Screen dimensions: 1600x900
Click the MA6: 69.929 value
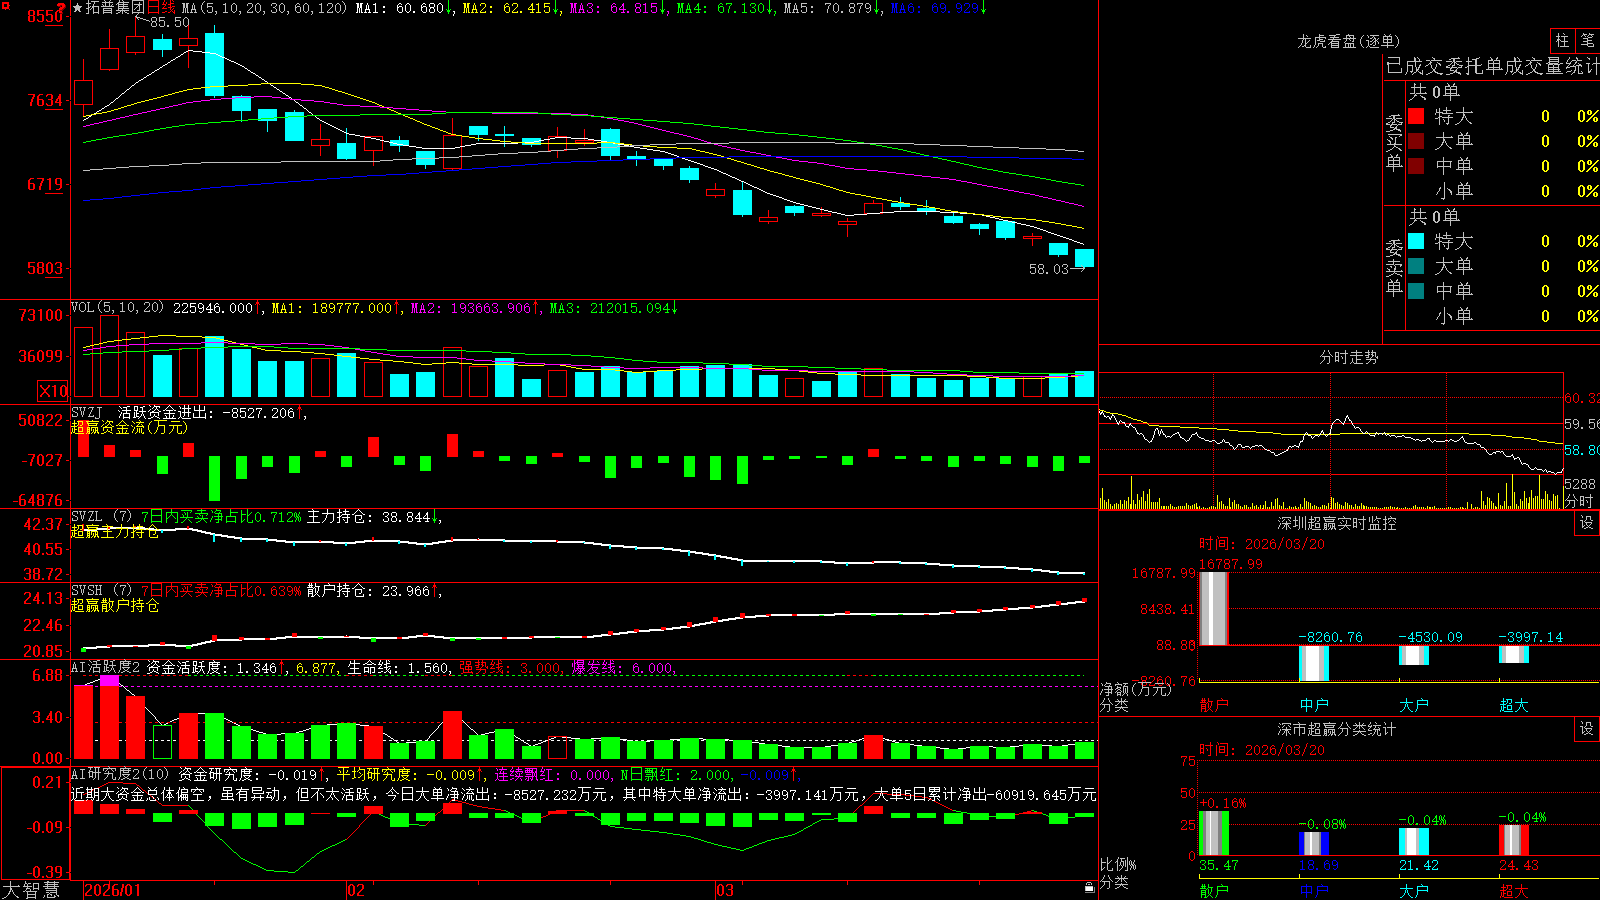(x=939, y=8)
